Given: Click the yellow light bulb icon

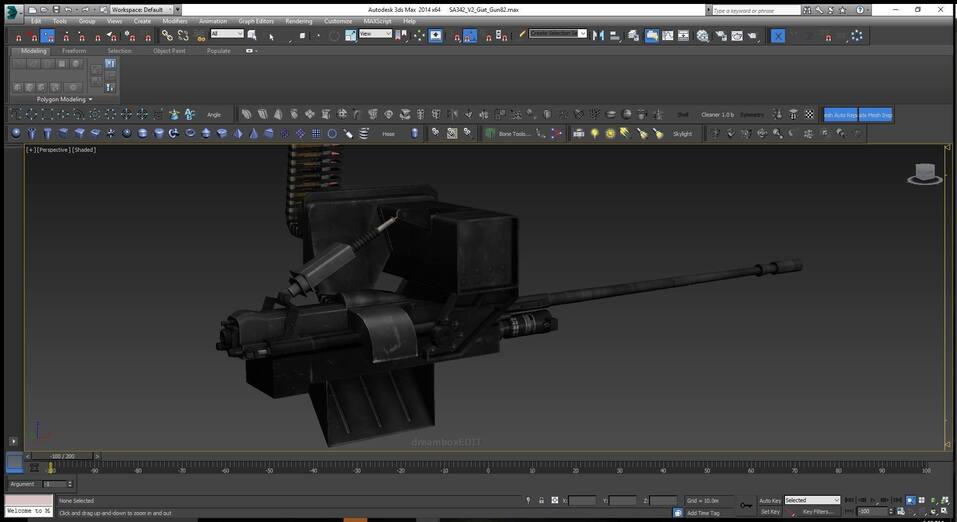Looking at the screenshot, I should pos(594,133).
